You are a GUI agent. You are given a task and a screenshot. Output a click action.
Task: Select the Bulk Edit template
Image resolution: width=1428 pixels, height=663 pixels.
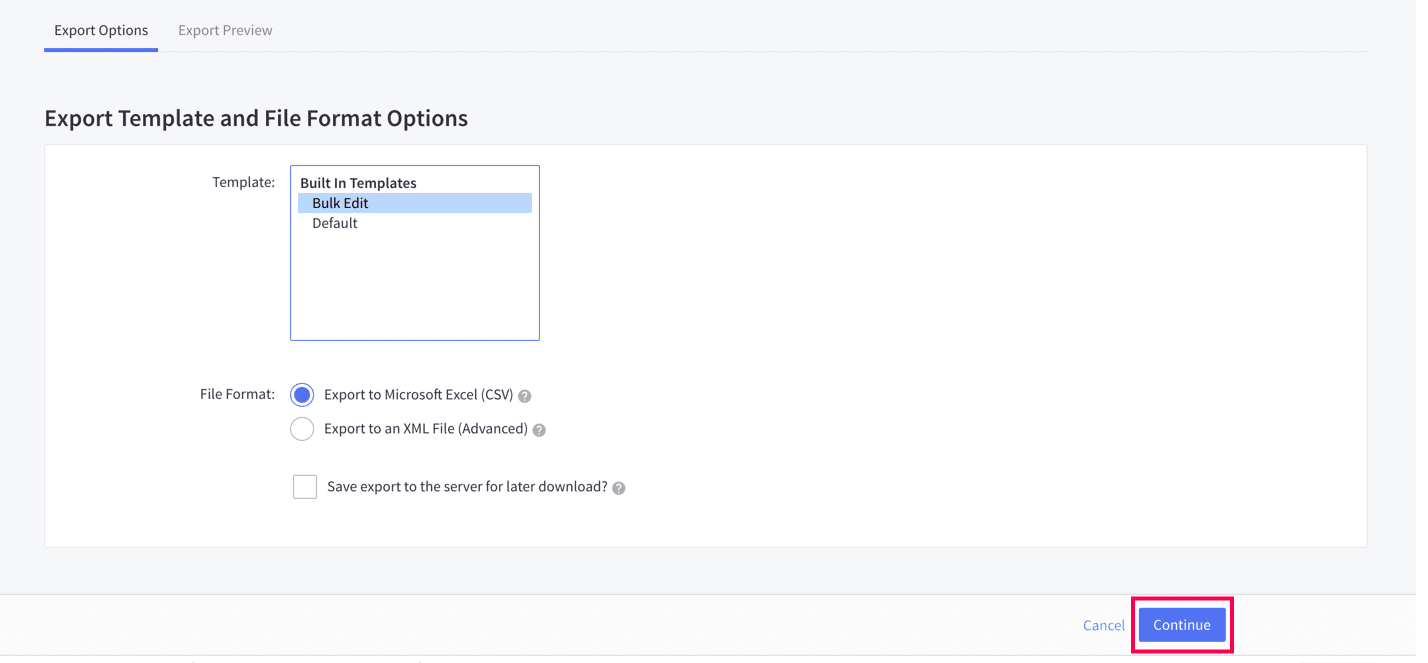(x=340, y=203)
